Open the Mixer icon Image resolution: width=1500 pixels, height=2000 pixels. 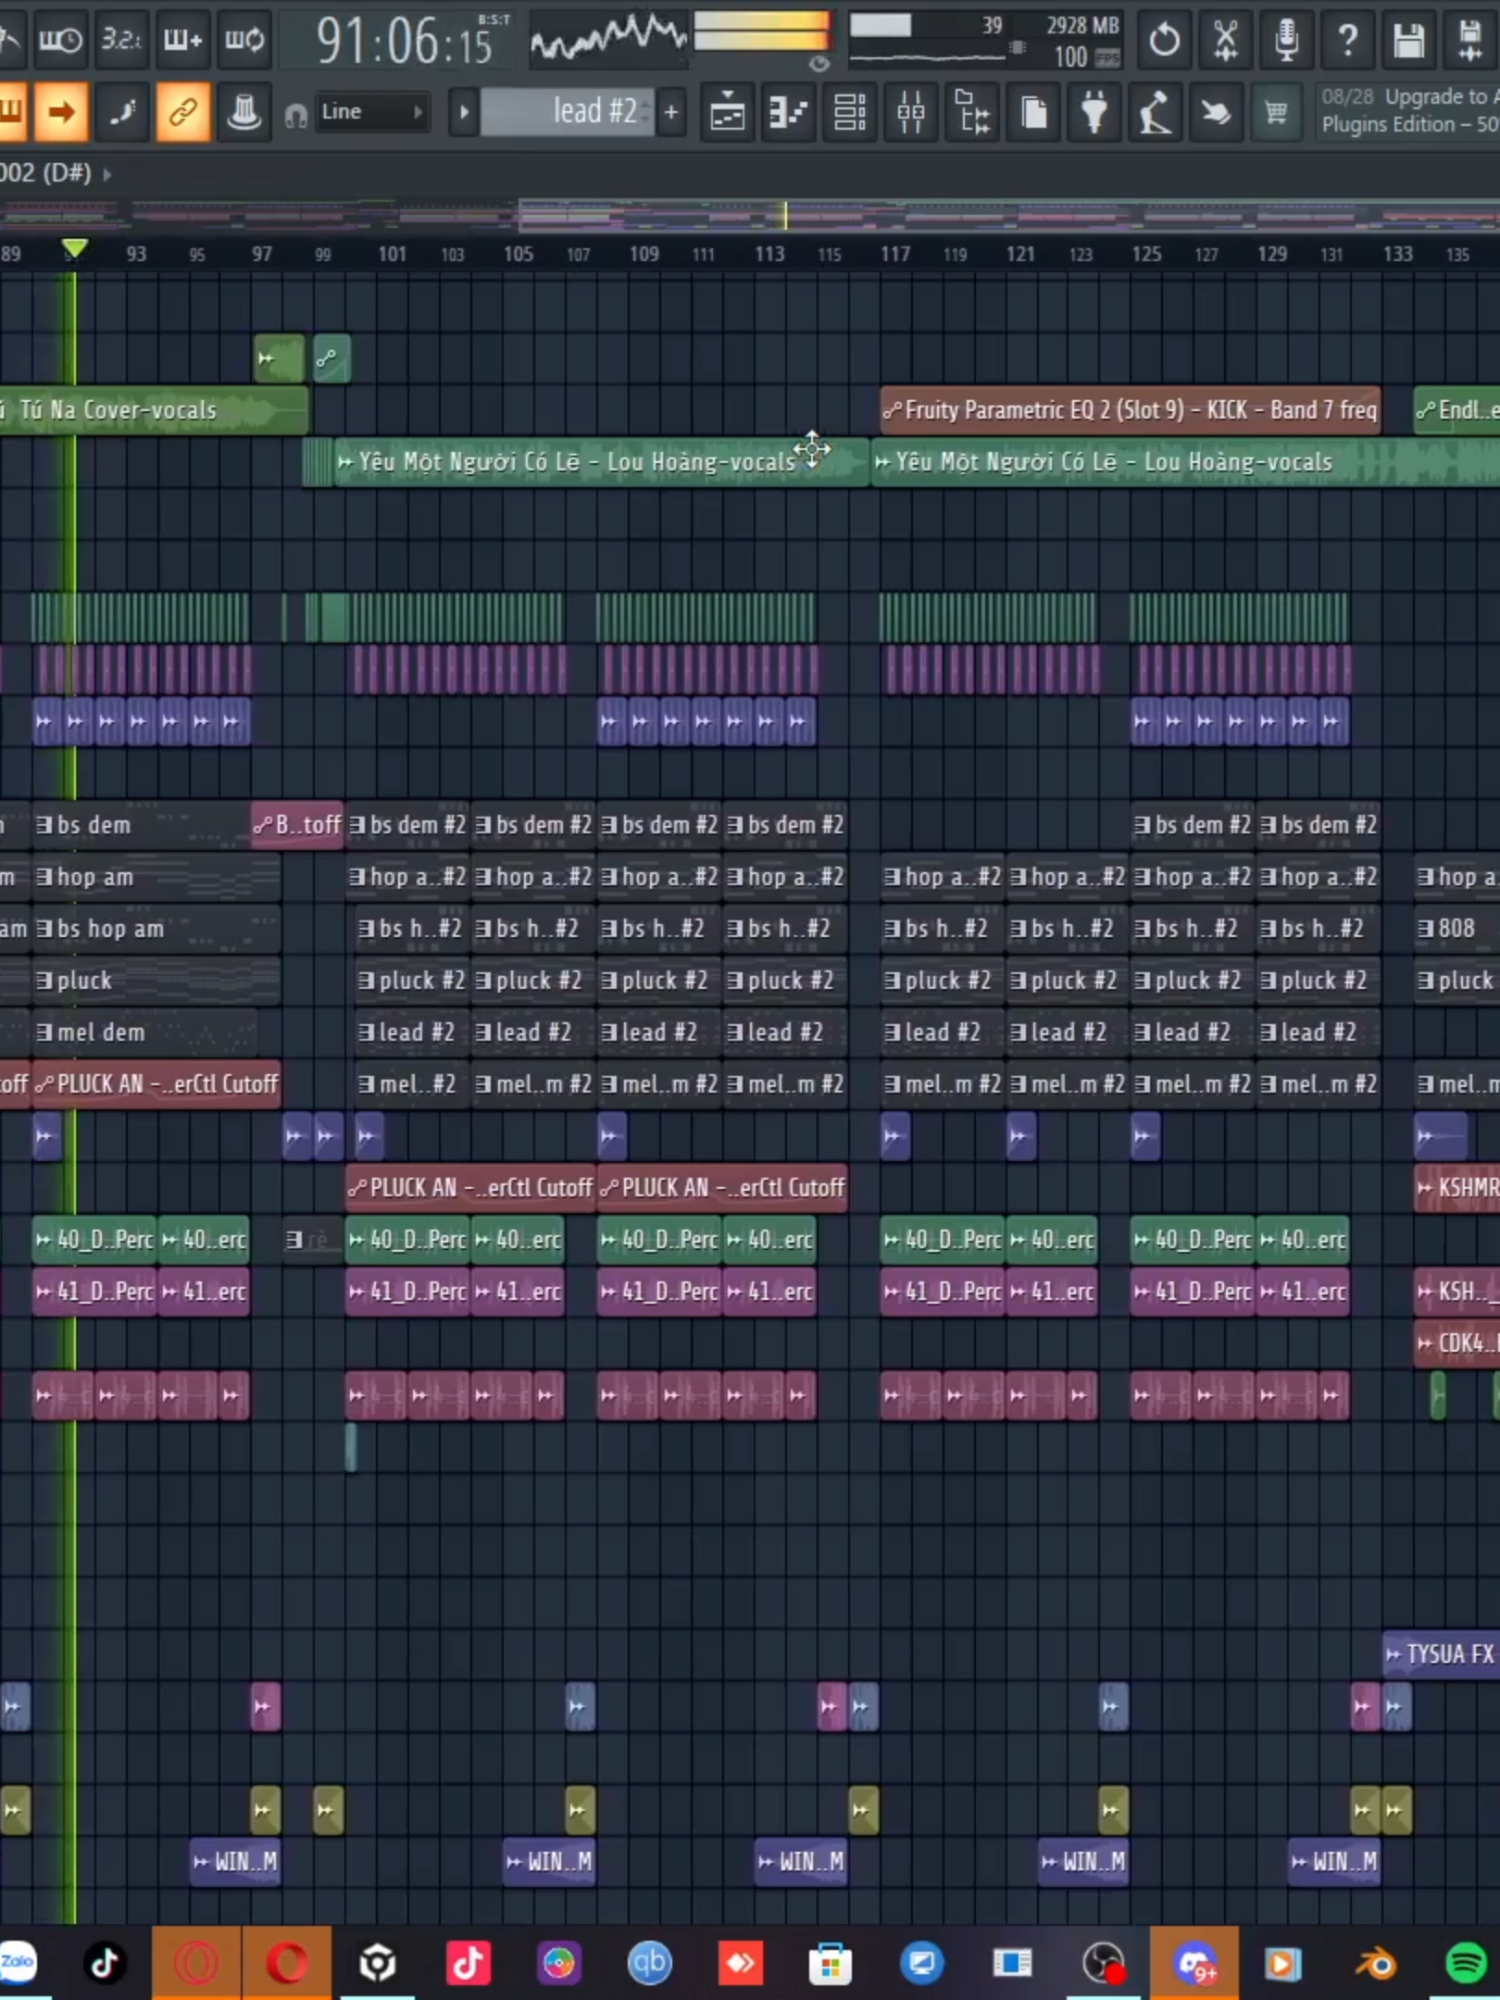(911, 112)
